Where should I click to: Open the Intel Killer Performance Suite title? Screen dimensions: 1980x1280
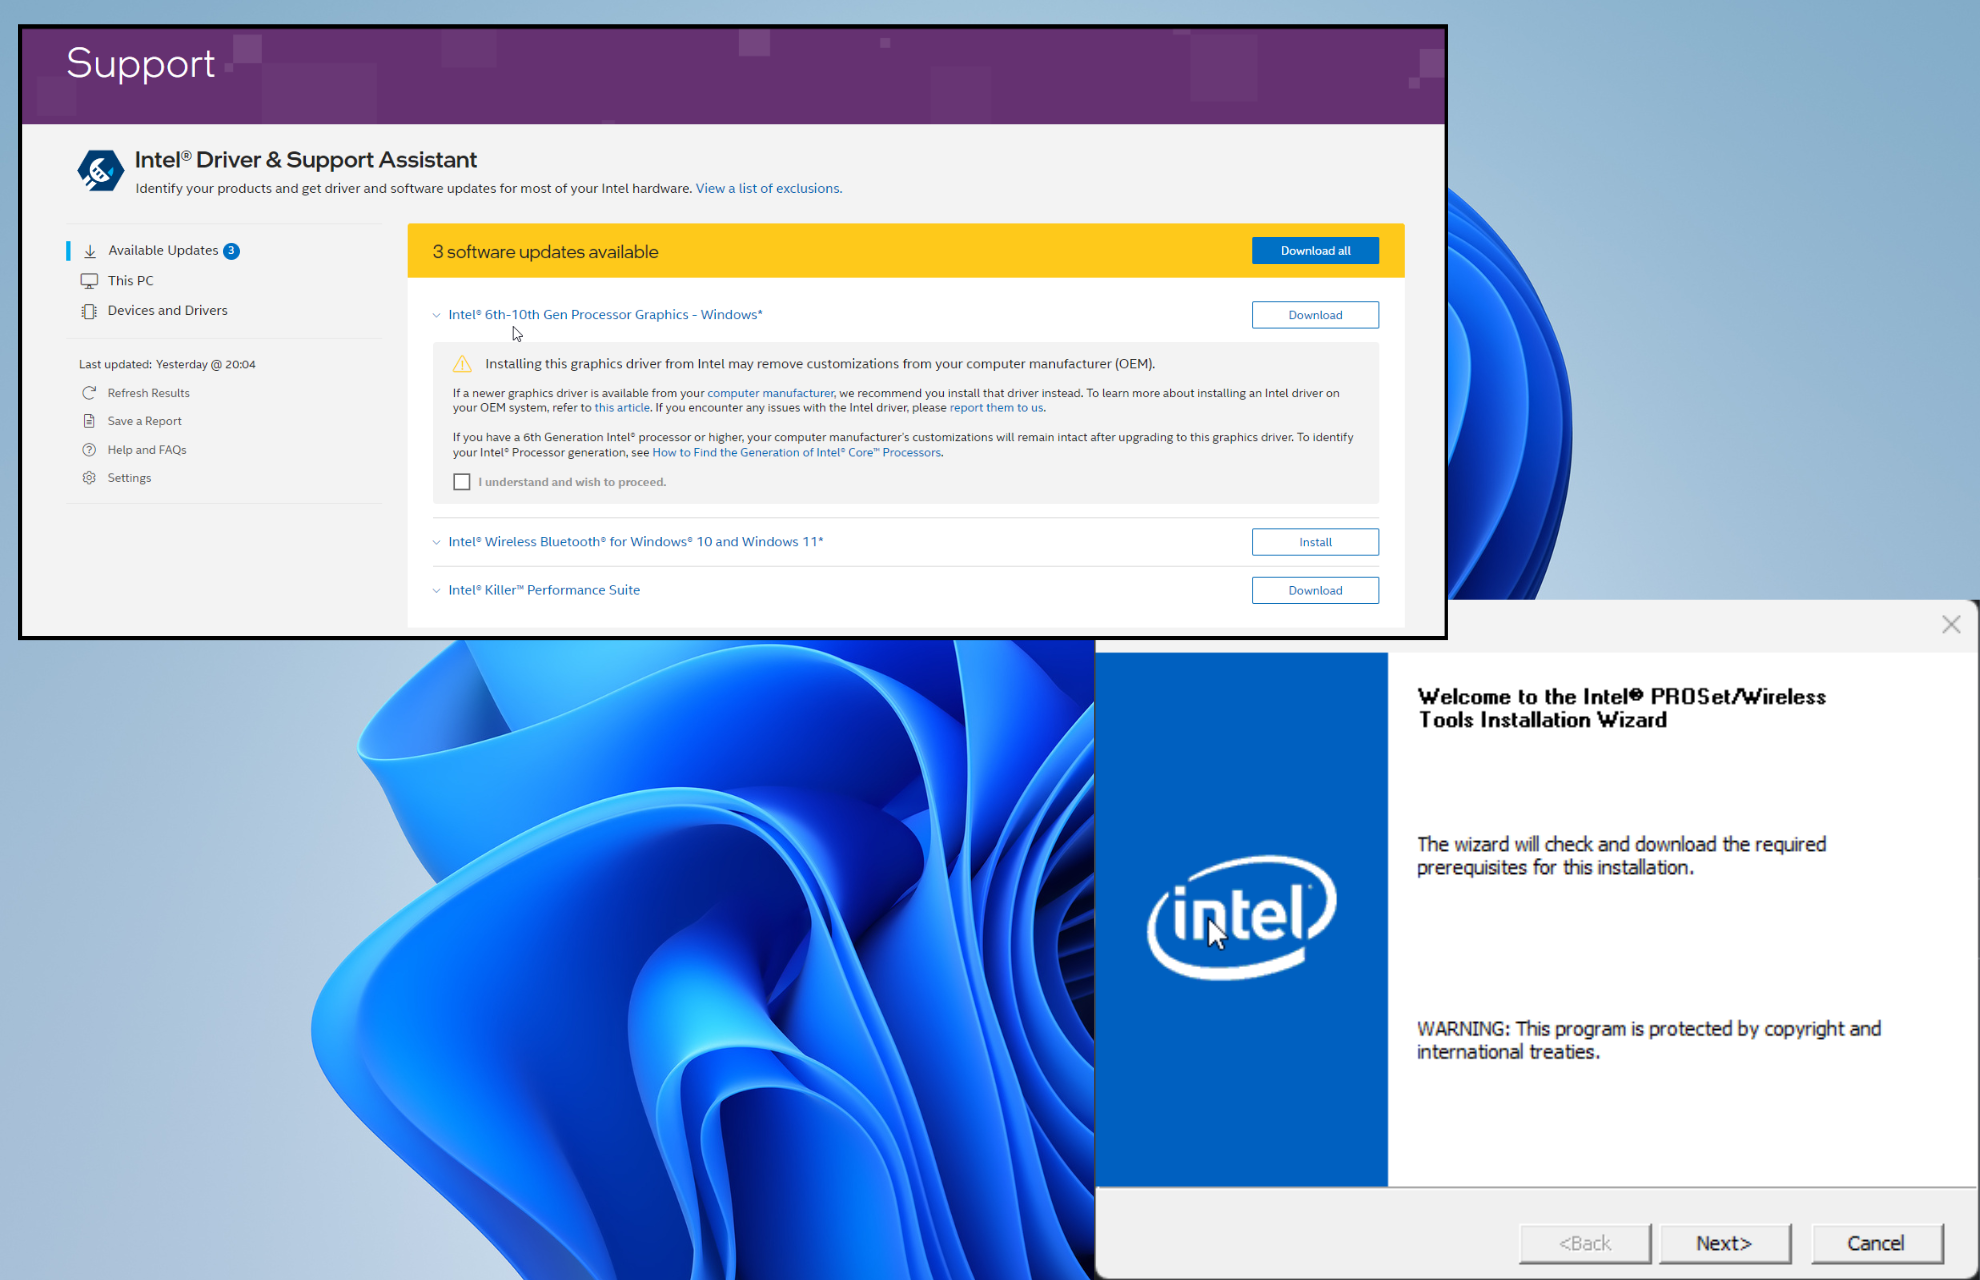tap(544, 591)
